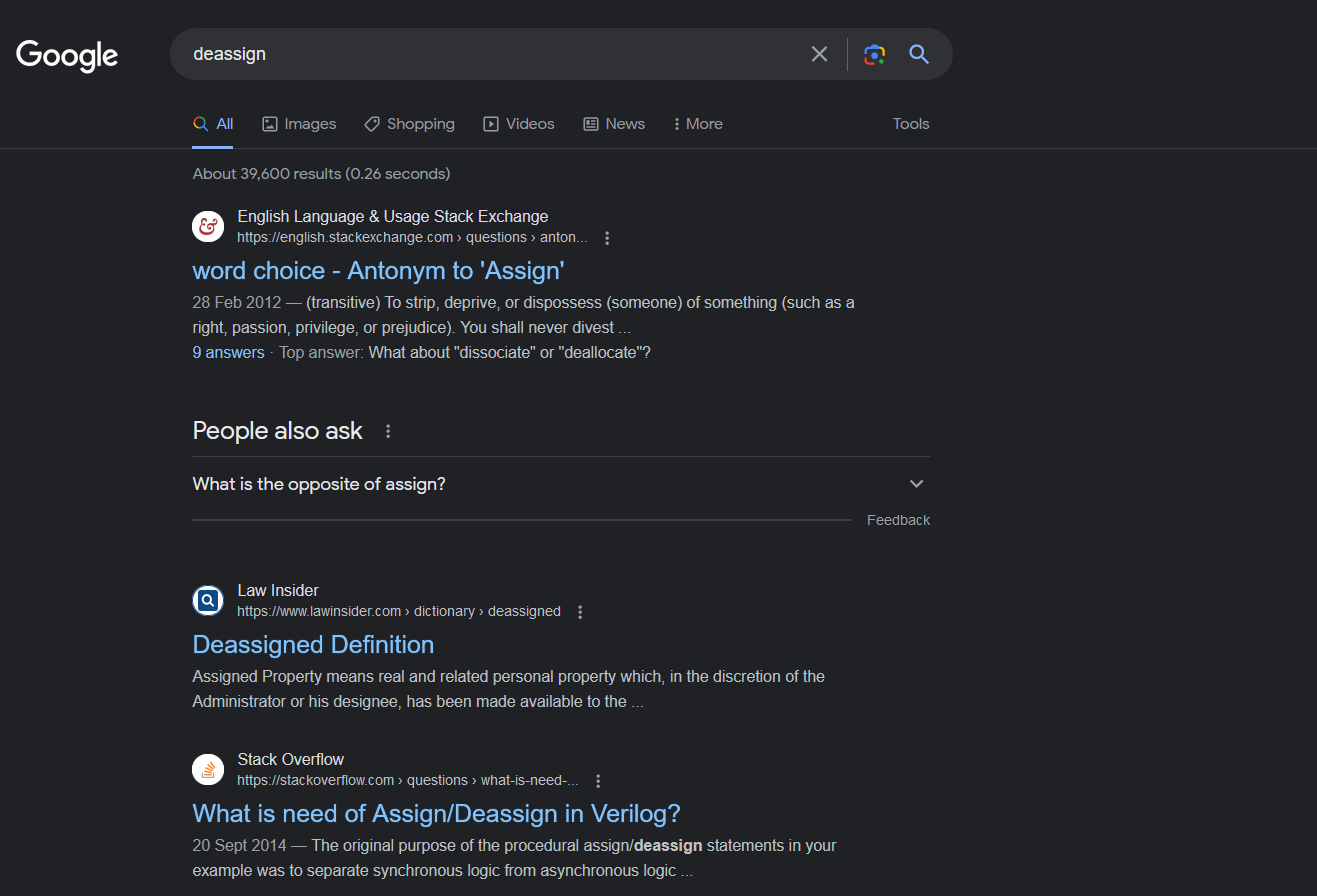This screenshot has width=1317, height=896.
Task: Open three-dot menu for the Stack Exchange result
Action: click(x=607, y=238)
